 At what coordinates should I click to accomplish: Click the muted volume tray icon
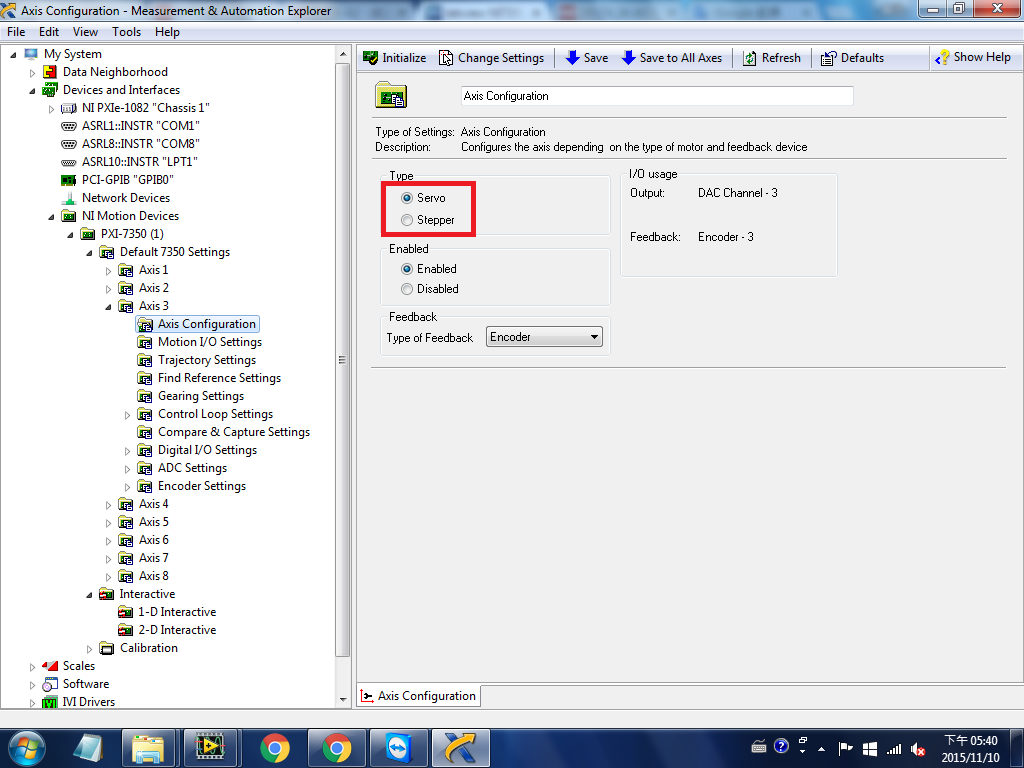click(x=918, y=749)
